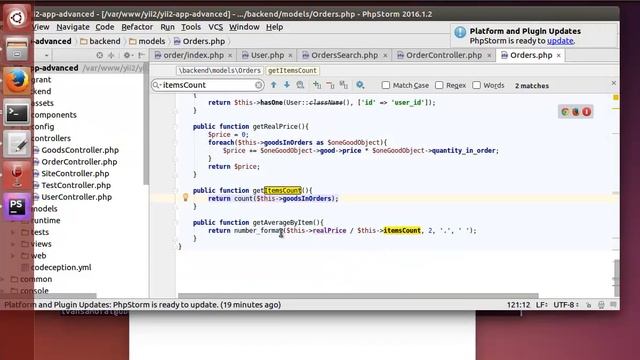
Task: Add selection for next occurrence icon
Action: tap(317, 85)
